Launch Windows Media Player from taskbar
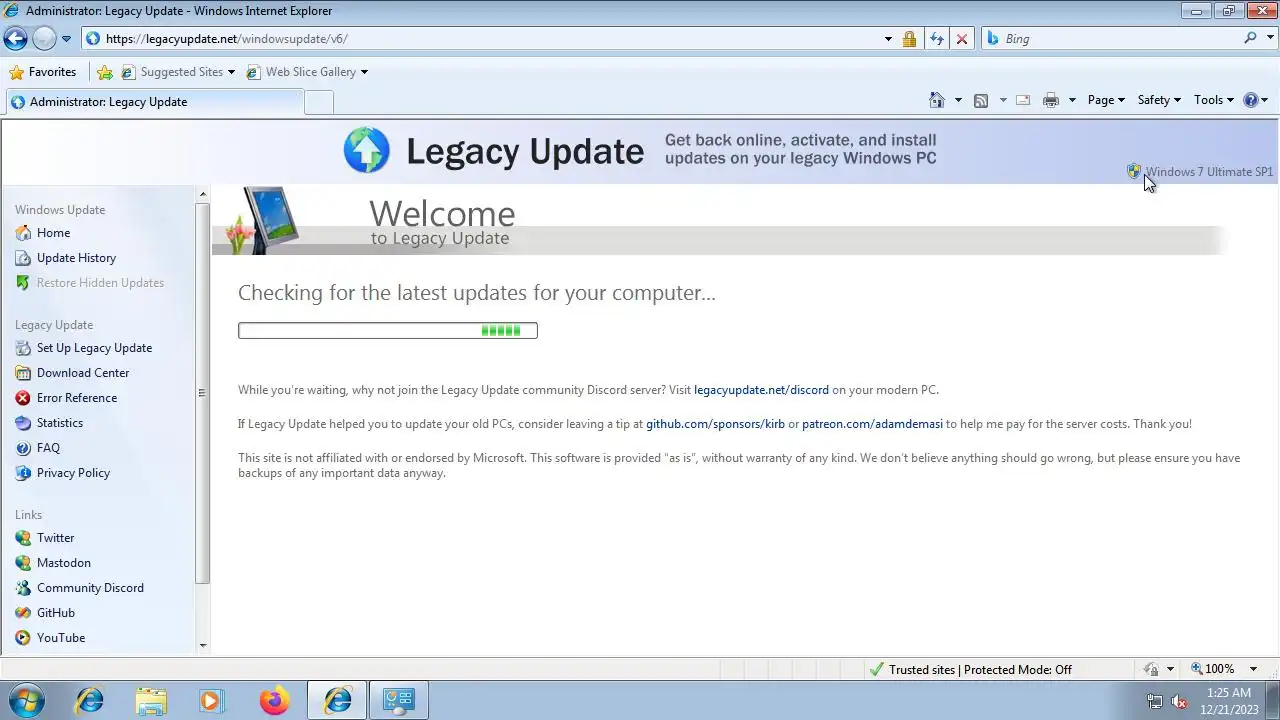This screenshot has height=720, width=1280. tap(211, 701)
